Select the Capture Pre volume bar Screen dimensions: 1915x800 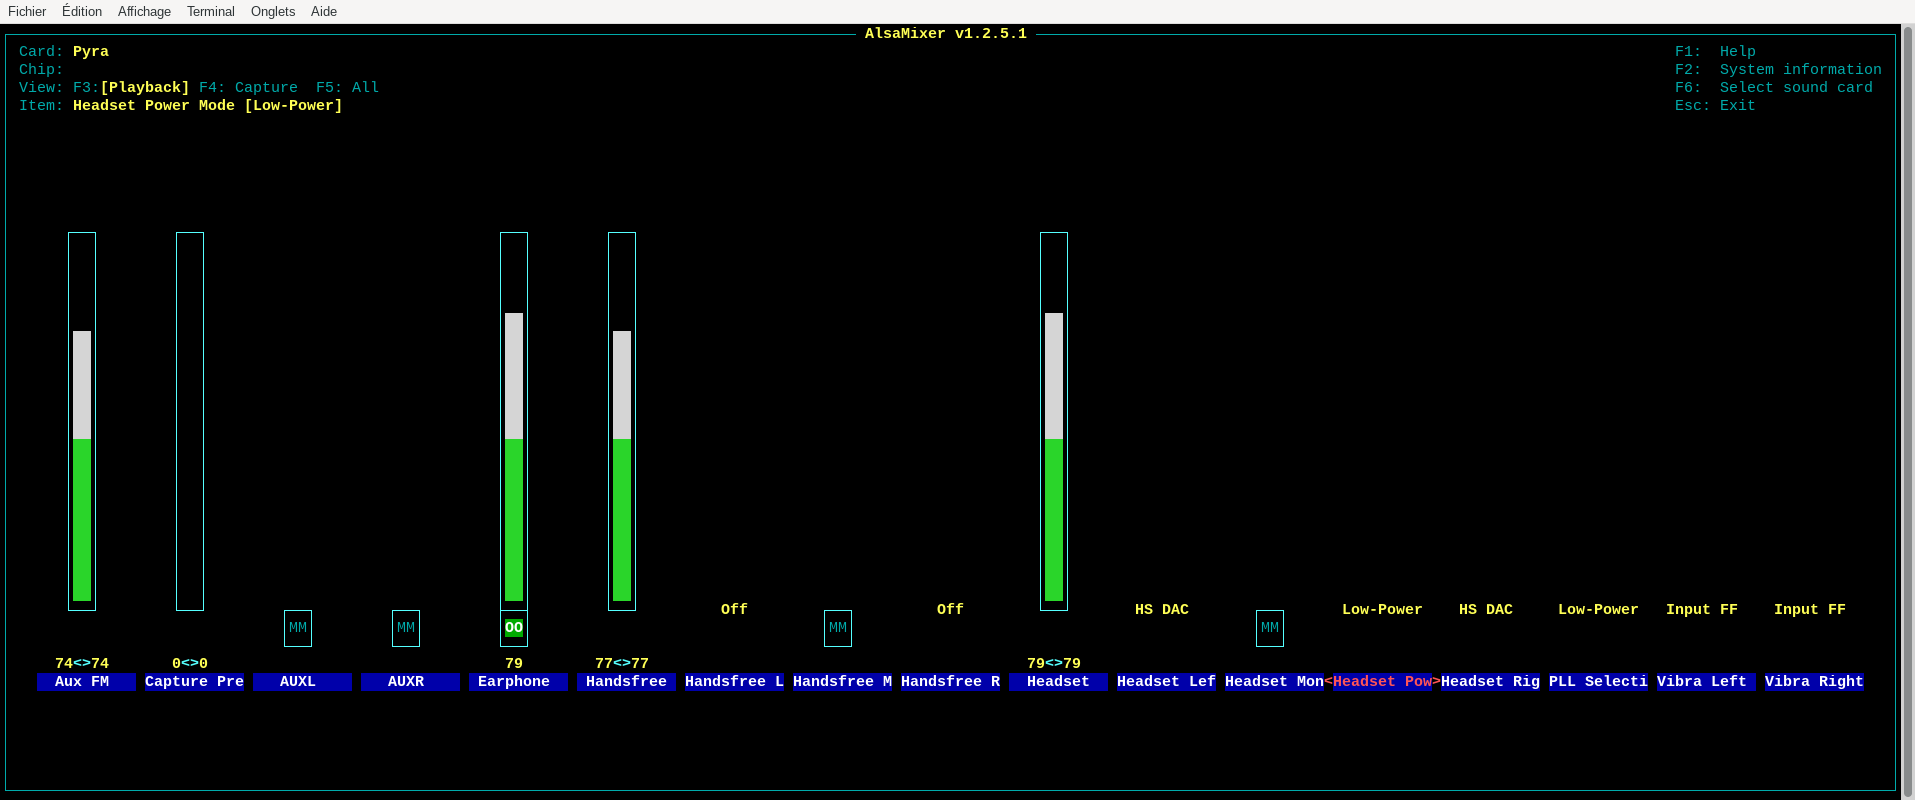point(190,420)
